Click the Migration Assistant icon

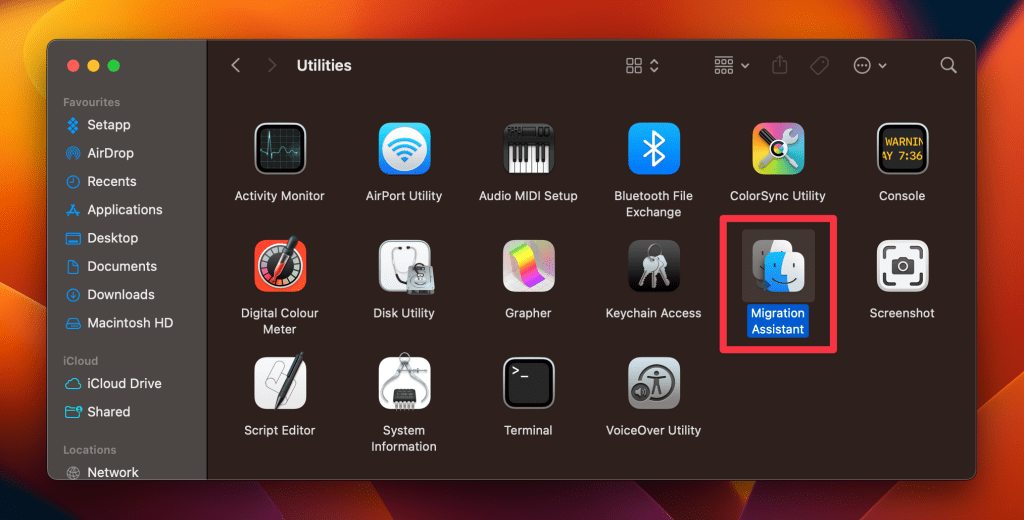(778, 266)
